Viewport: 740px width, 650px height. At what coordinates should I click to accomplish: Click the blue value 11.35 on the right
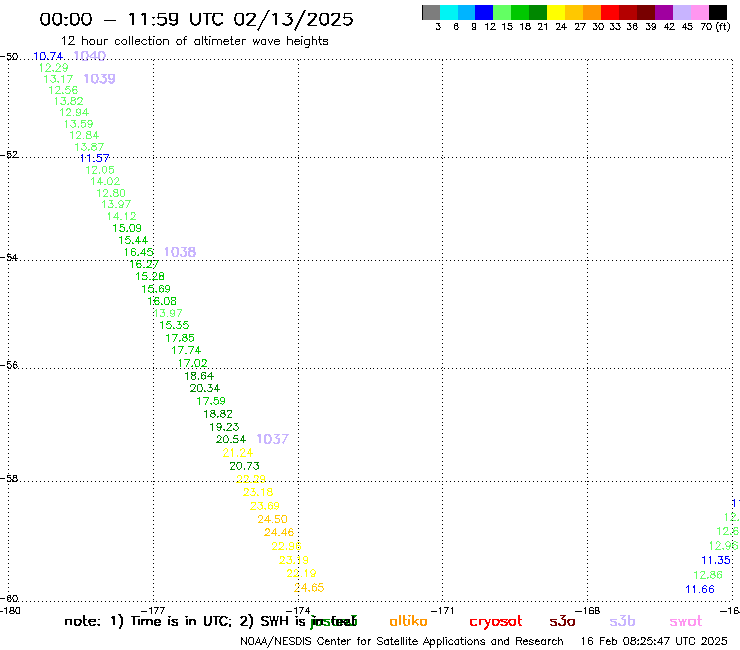(x=716, y=560)
